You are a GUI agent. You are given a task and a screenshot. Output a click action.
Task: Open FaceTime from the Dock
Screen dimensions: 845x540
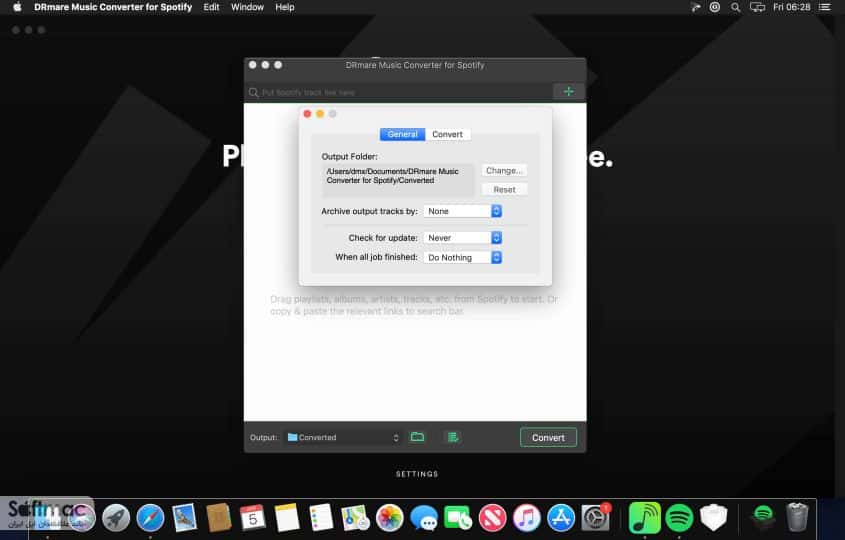point(458,518)
